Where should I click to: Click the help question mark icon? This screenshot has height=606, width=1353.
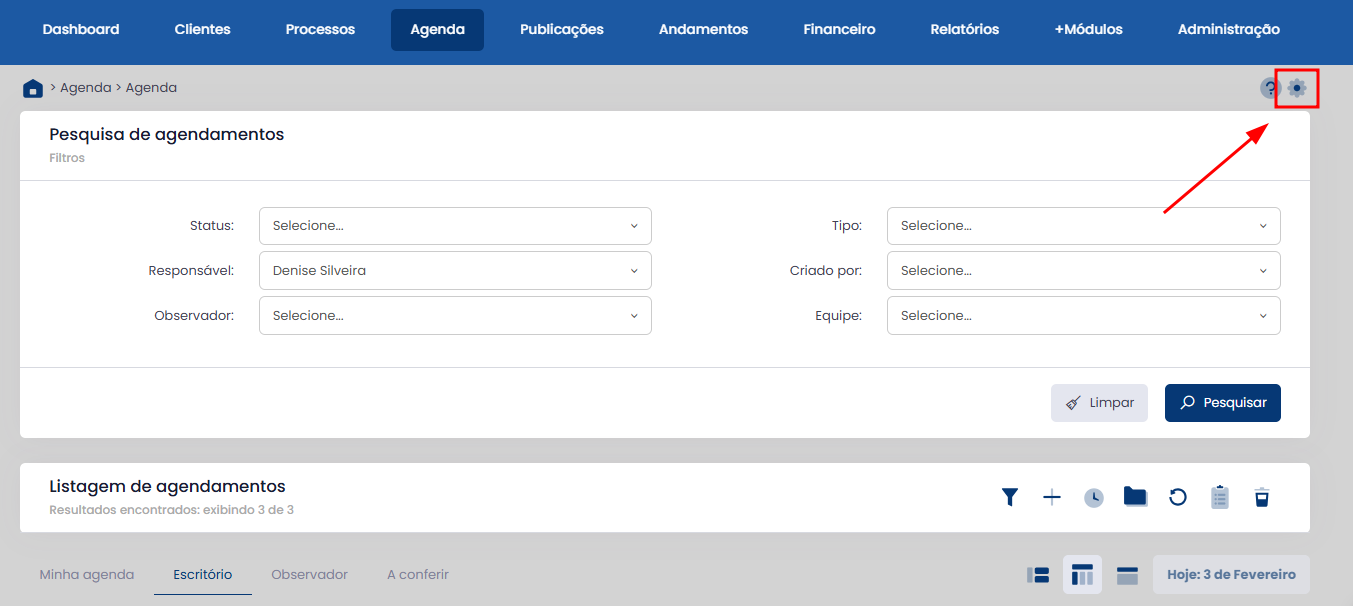tap(1270, 88)
